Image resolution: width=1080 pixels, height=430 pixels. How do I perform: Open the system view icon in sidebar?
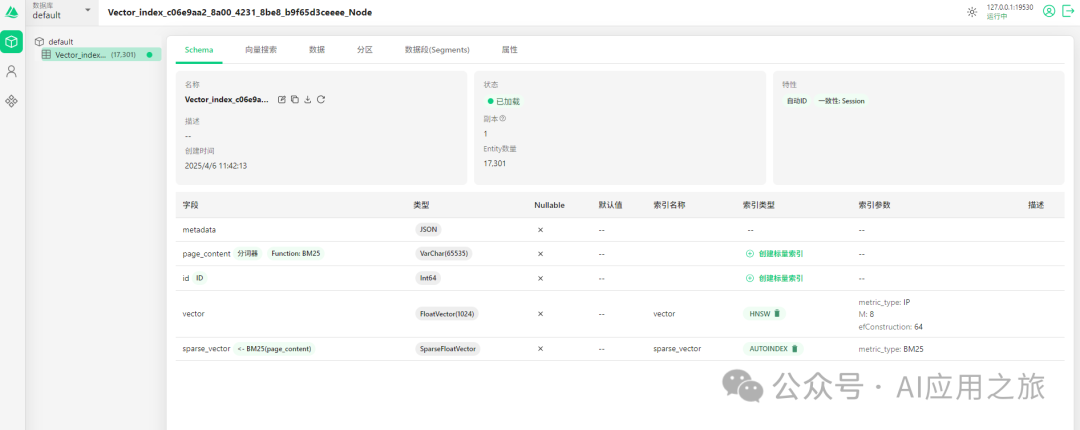[x=12, y=101]
